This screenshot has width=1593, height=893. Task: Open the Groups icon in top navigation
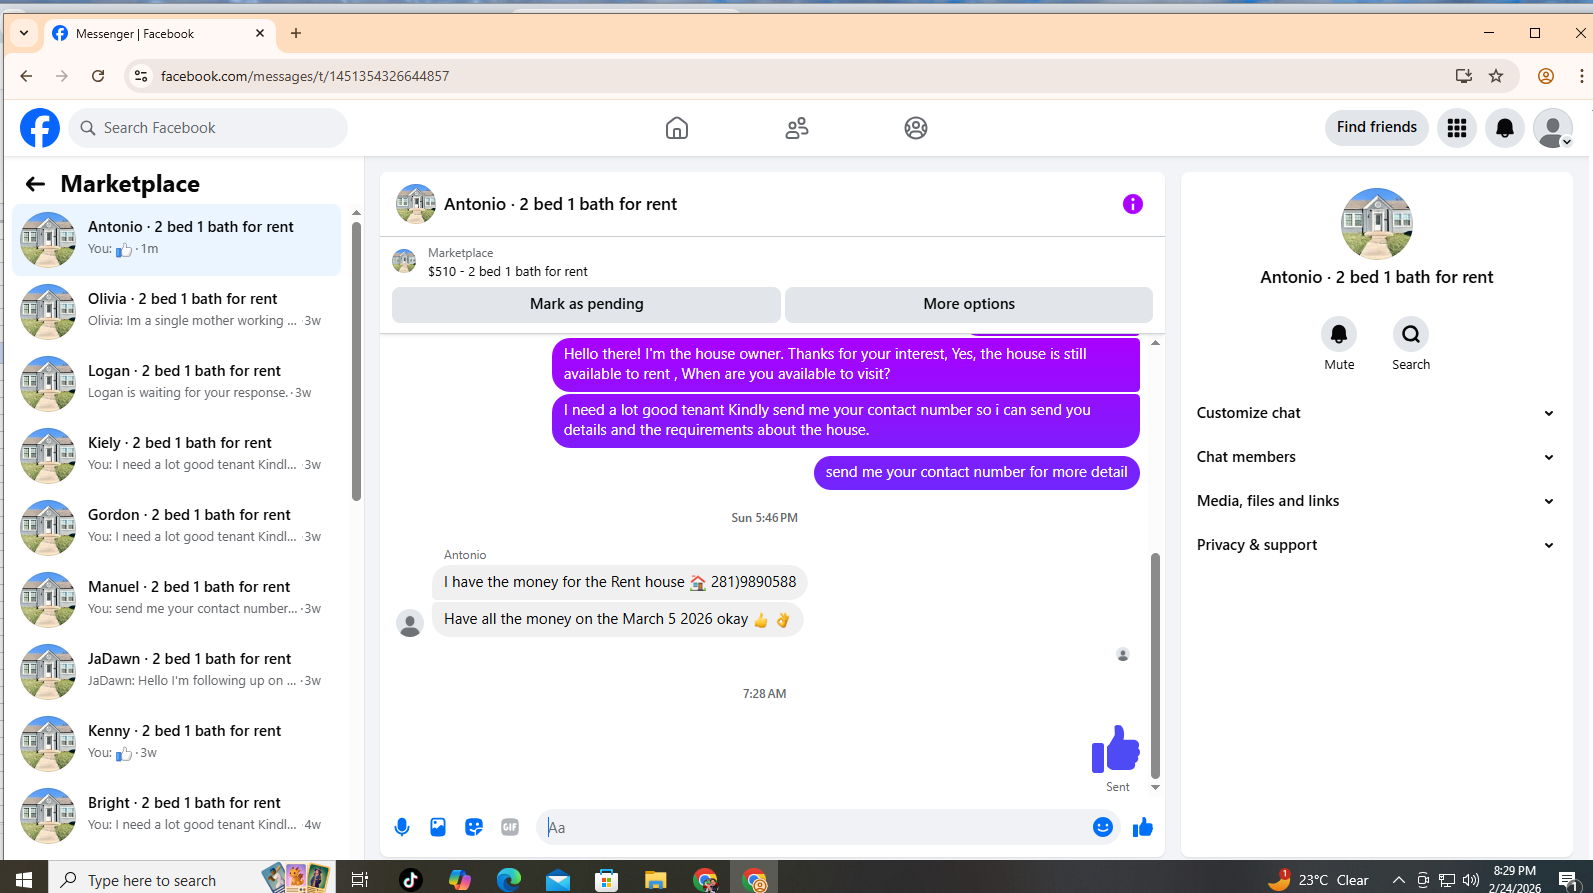916,128
